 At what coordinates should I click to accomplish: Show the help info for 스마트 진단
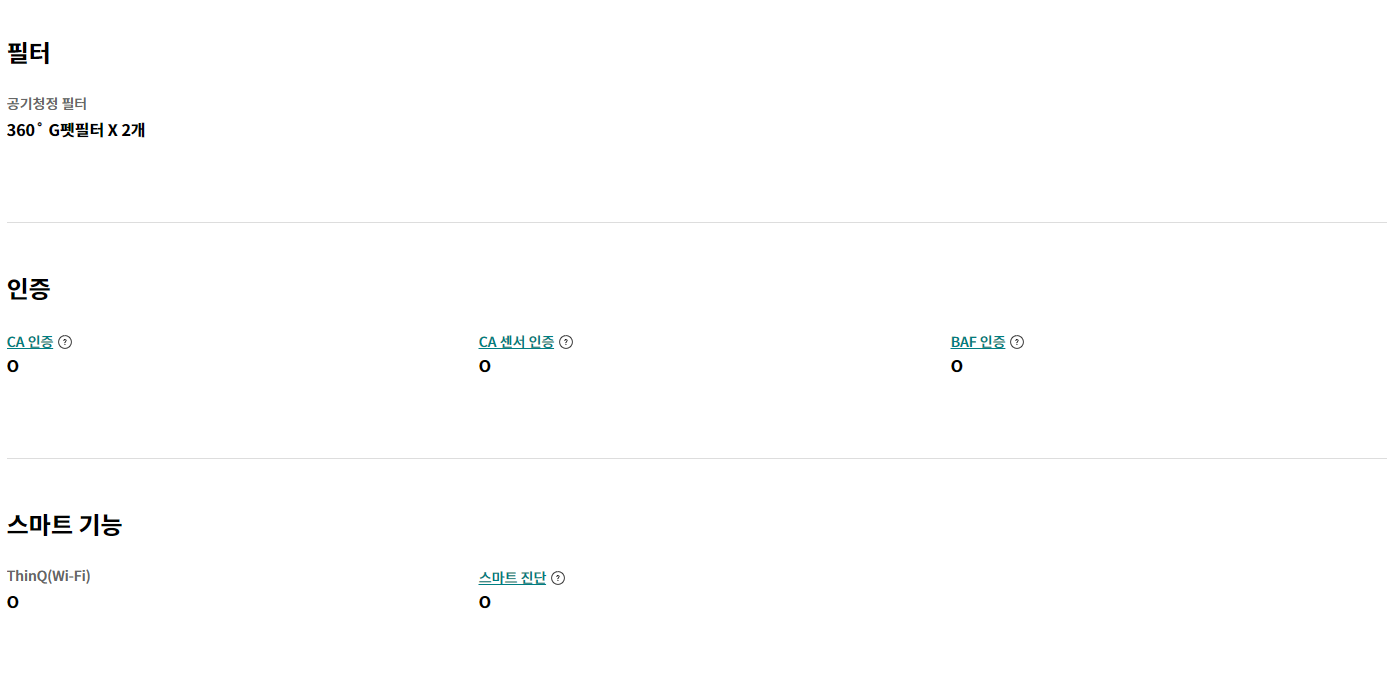click(558, 578)
